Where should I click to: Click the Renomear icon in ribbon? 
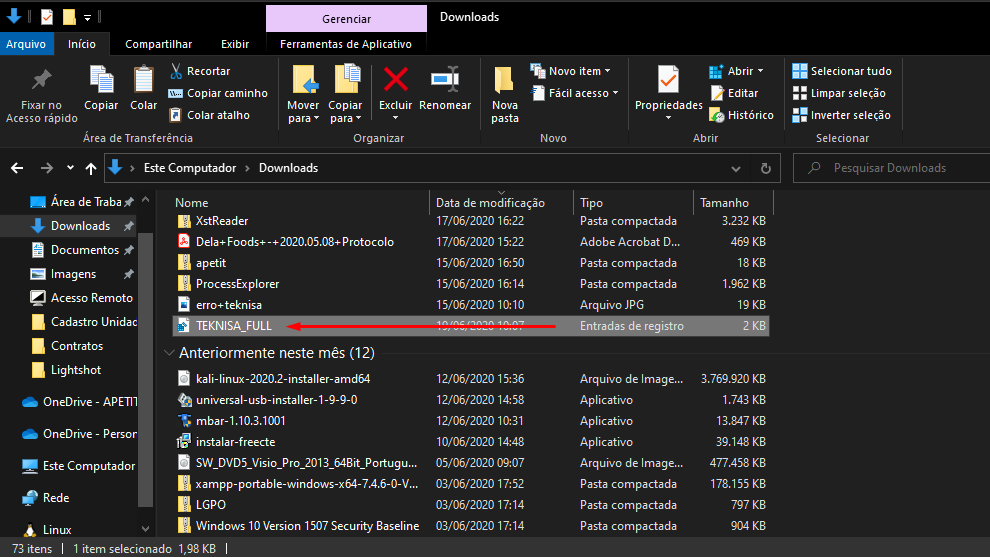pos(445,80)
